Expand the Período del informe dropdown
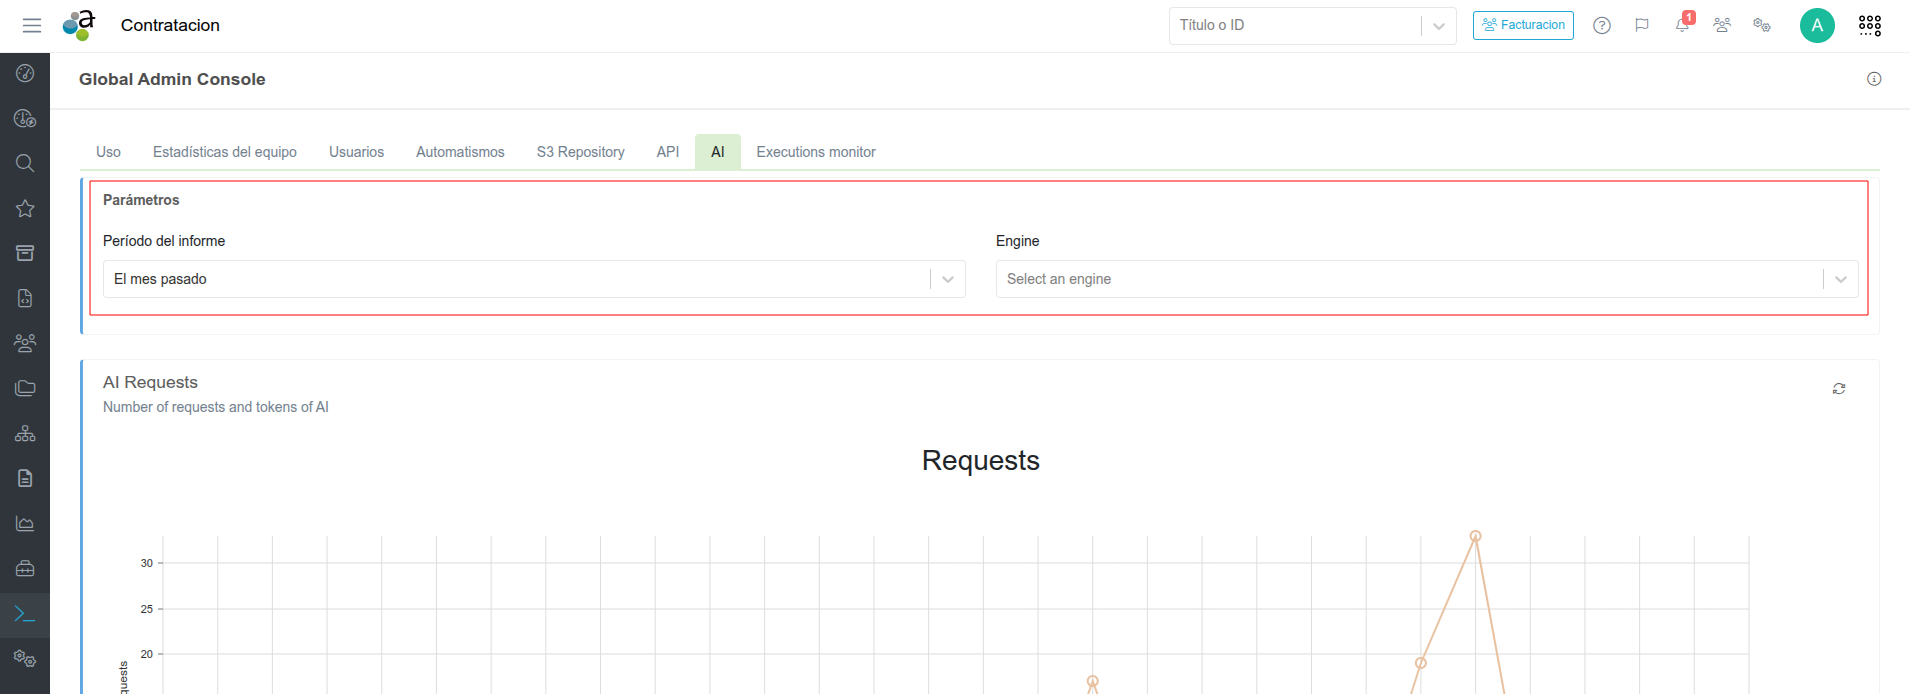 947,279
